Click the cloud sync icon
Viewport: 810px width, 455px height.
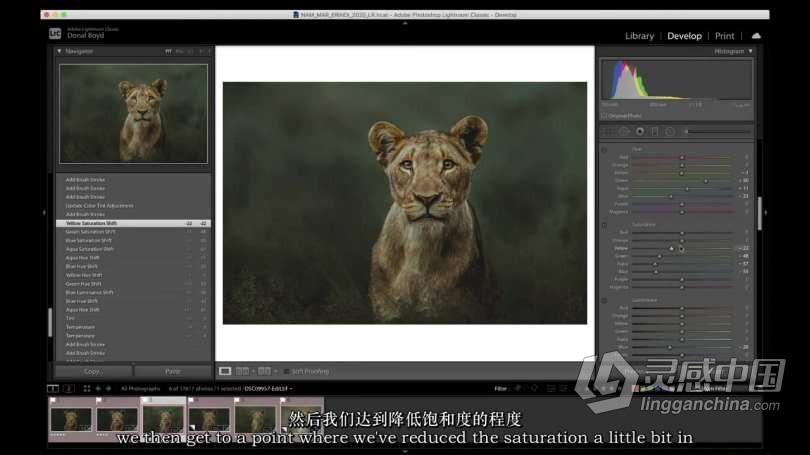click(x=756, y=36)
